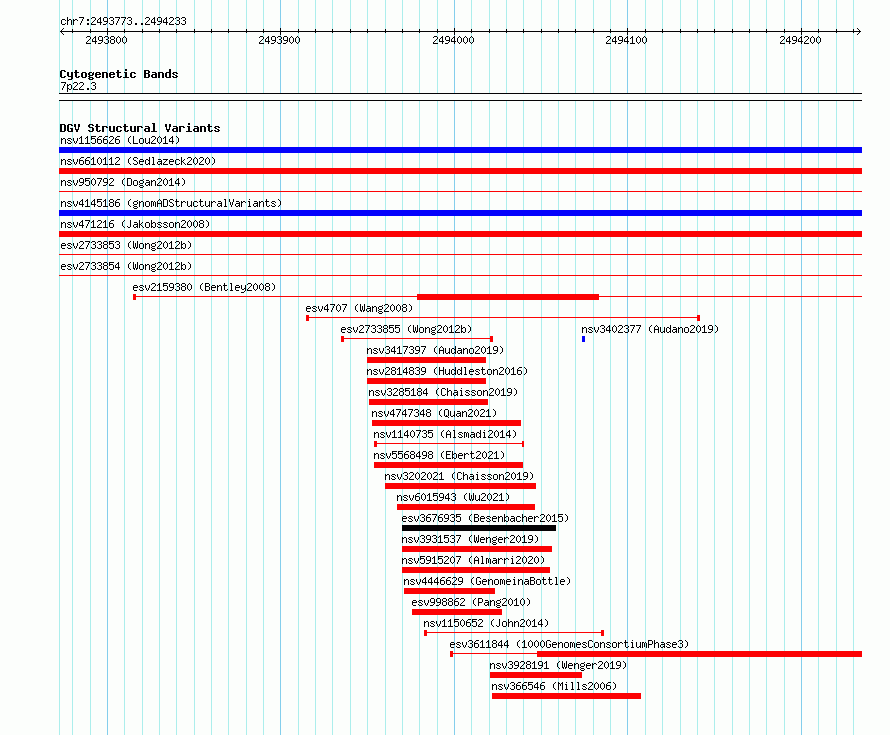Click esv2733855 (Wong2012b) label

coord(406,329)
